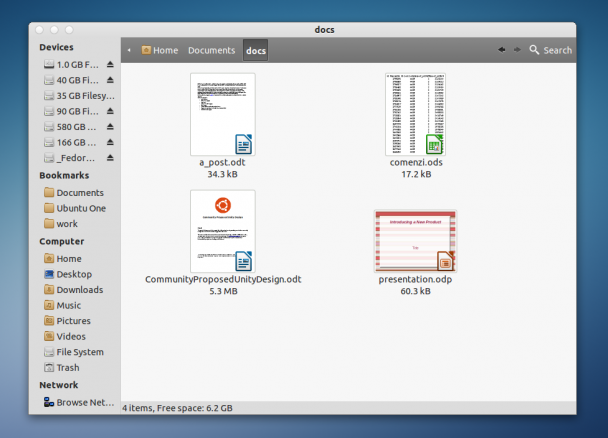This screenshot has height=438, width=608.
Task: Click the comenzi.ods file name
Action: (x=416, y=162)
